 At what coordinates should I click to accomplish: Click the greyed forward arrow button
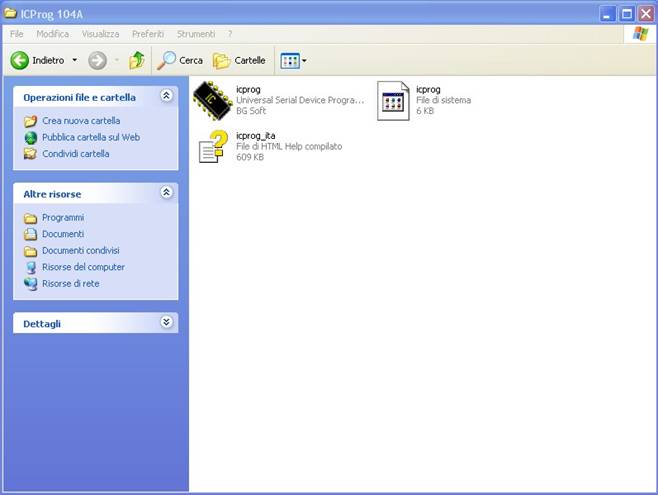(97, 61)
